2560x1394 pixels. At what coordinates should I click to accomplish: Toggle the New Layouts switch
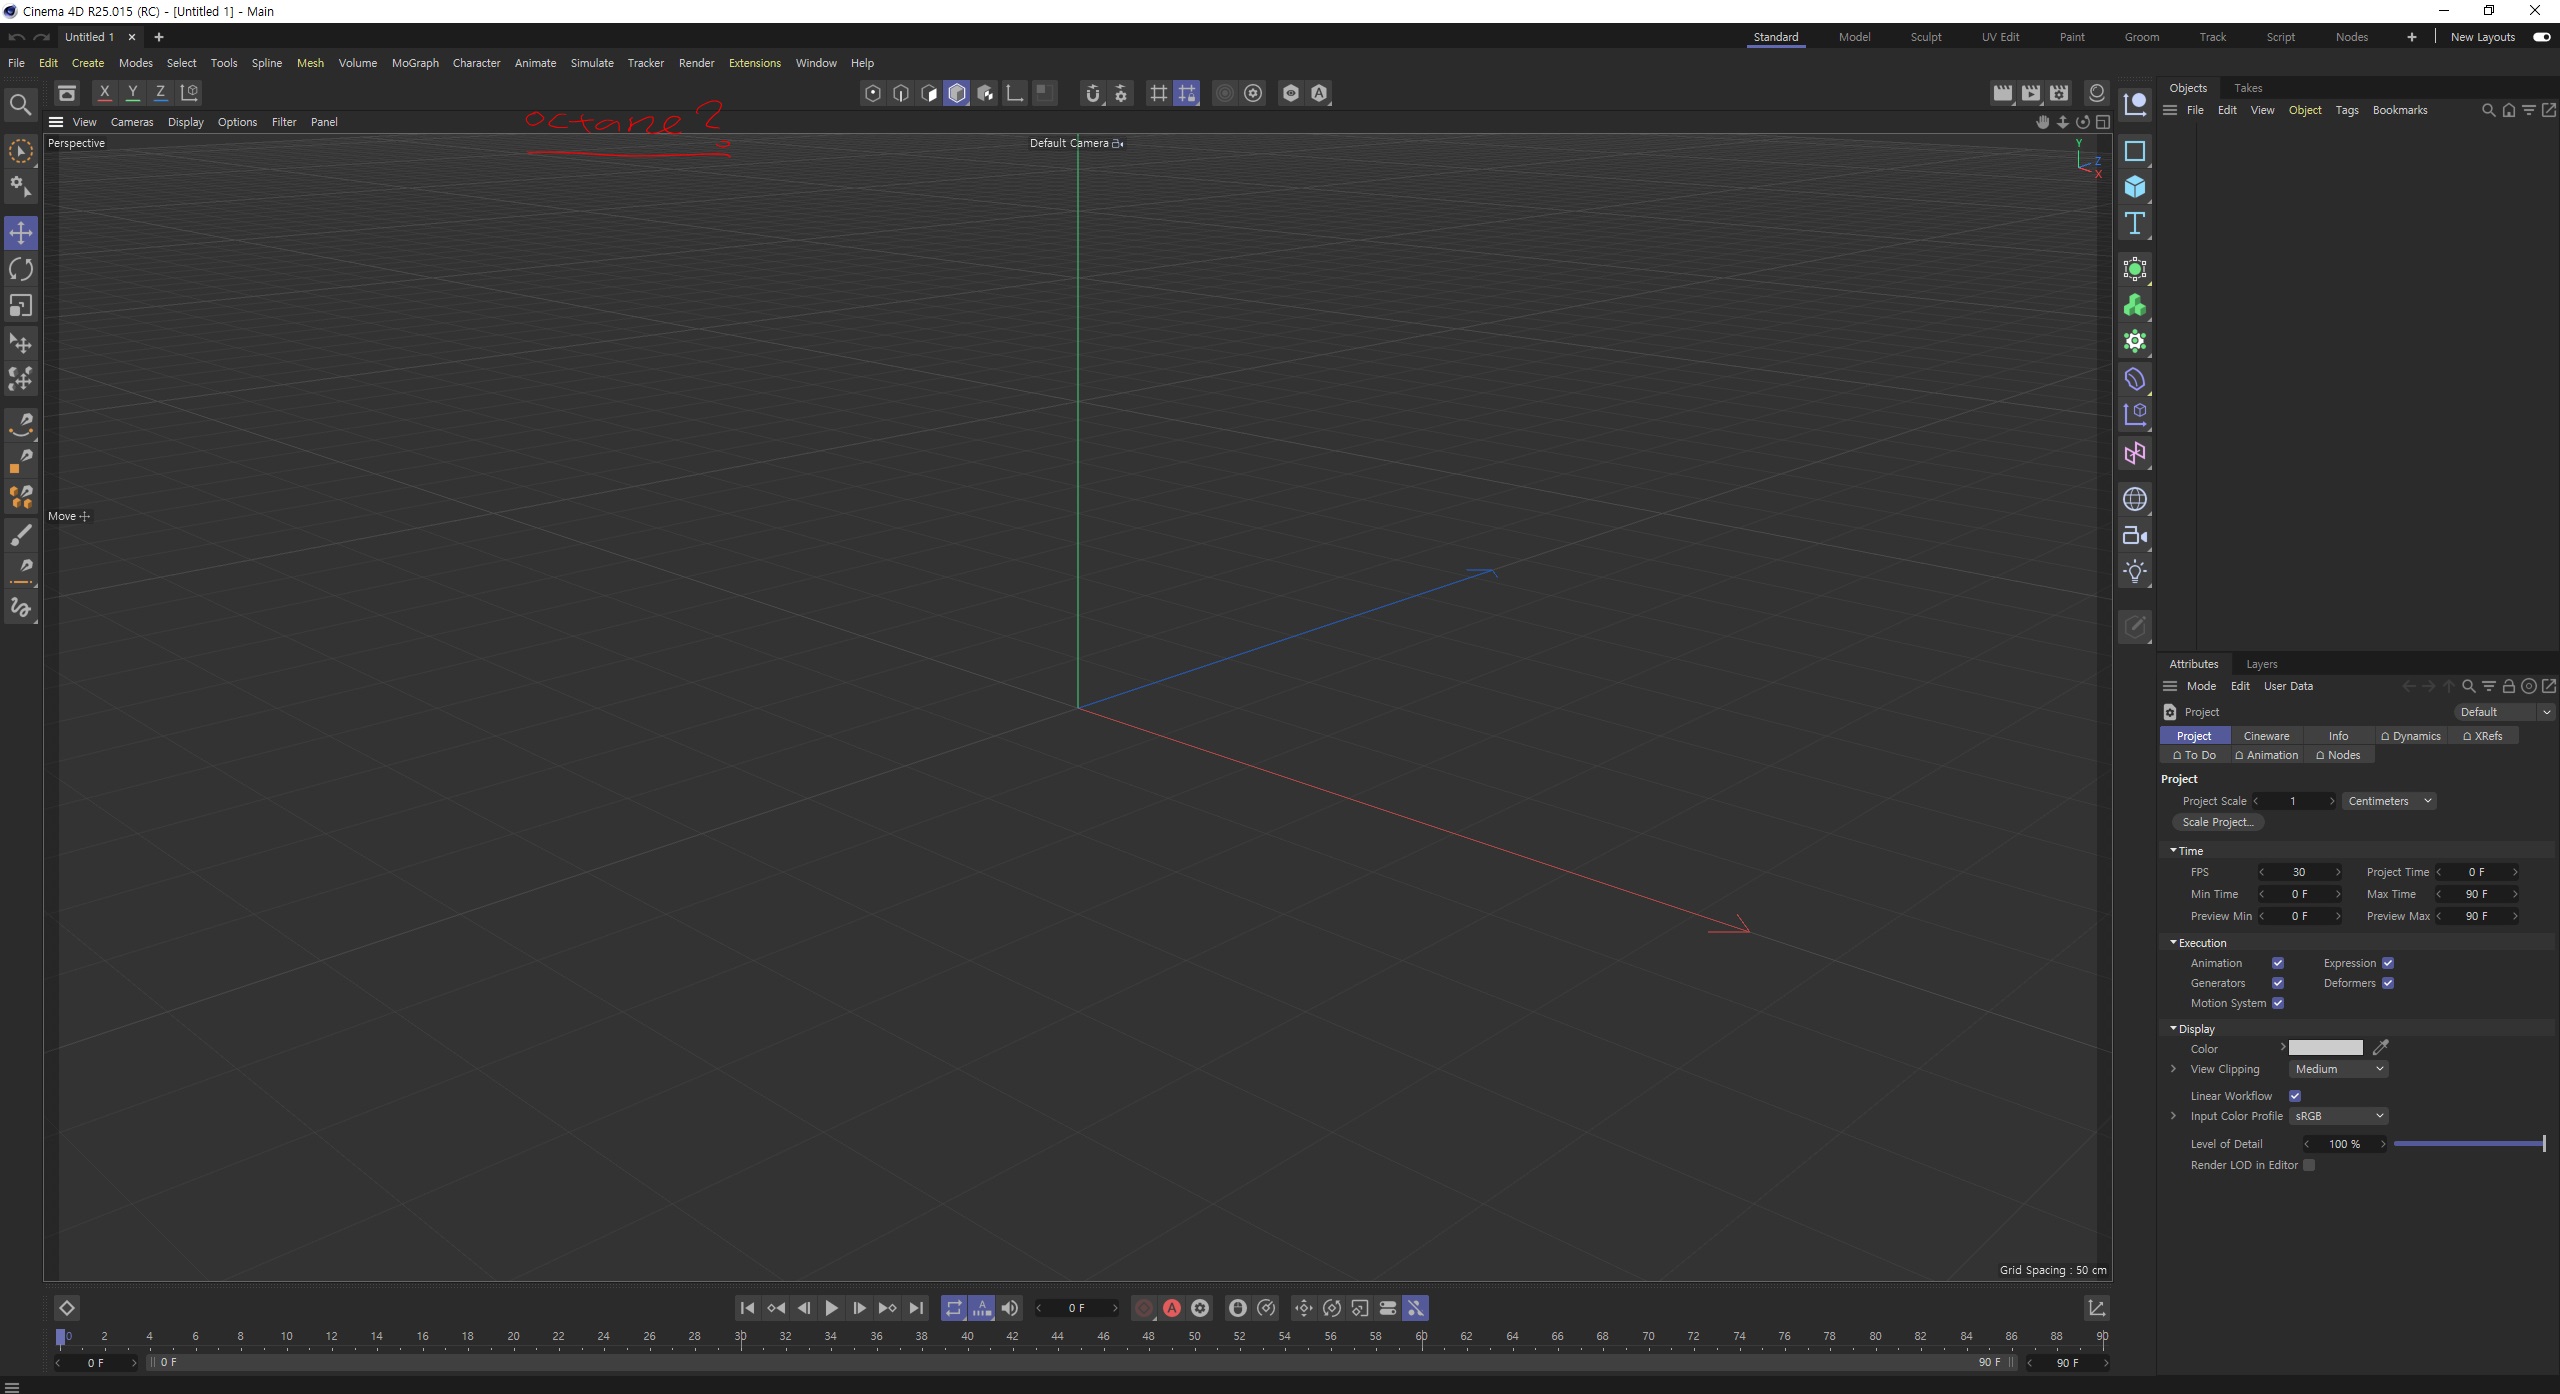click(x=2541, y=37)
